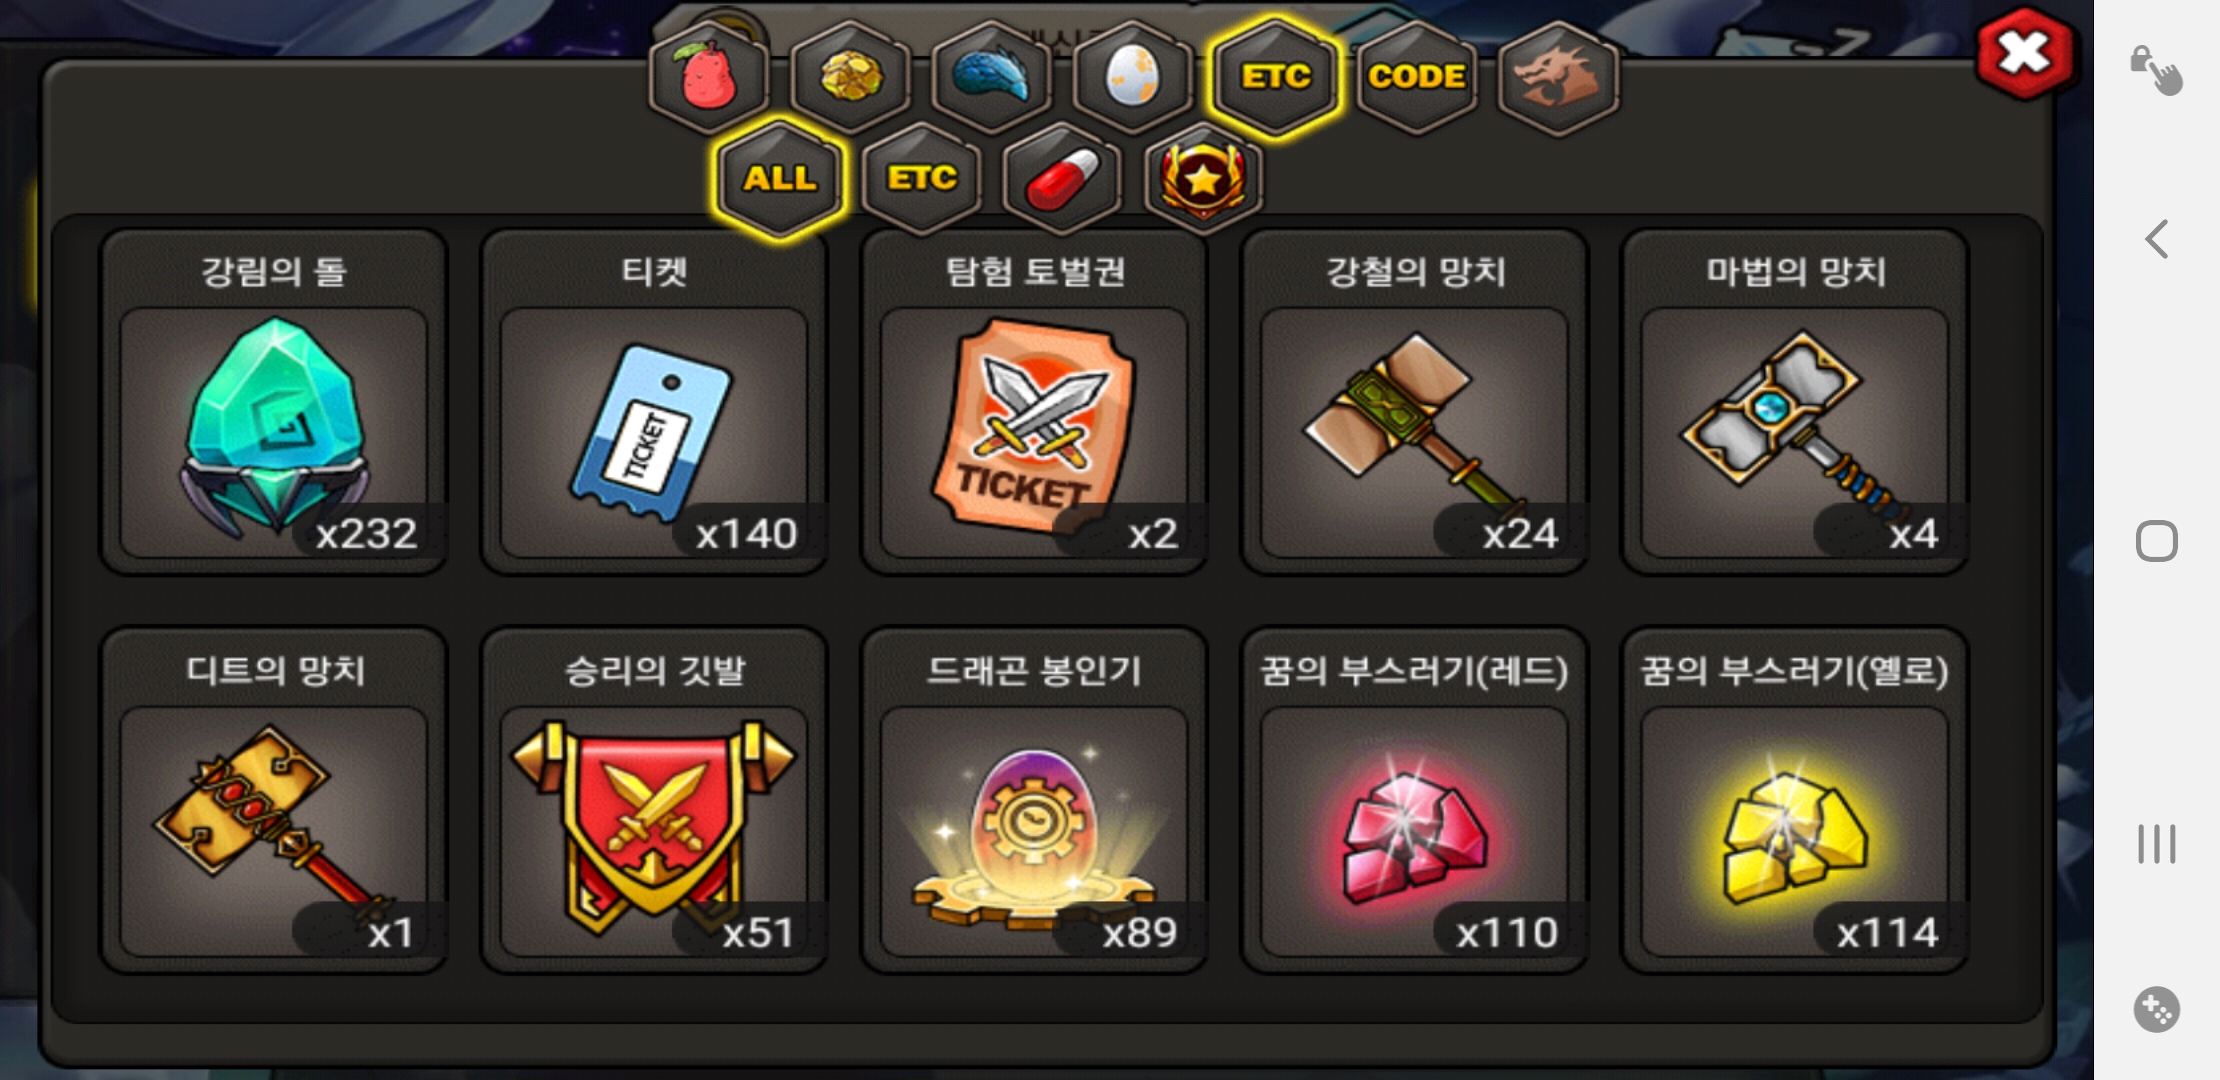Select the top-row ETC category tab

(x=1275, y=77)
